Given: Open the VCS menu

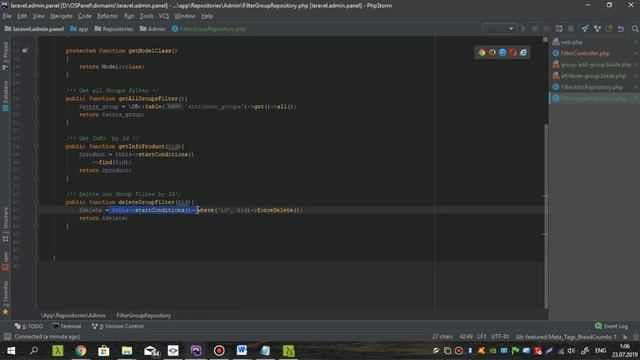Looking at the screenshot, I should pos(164,16).
